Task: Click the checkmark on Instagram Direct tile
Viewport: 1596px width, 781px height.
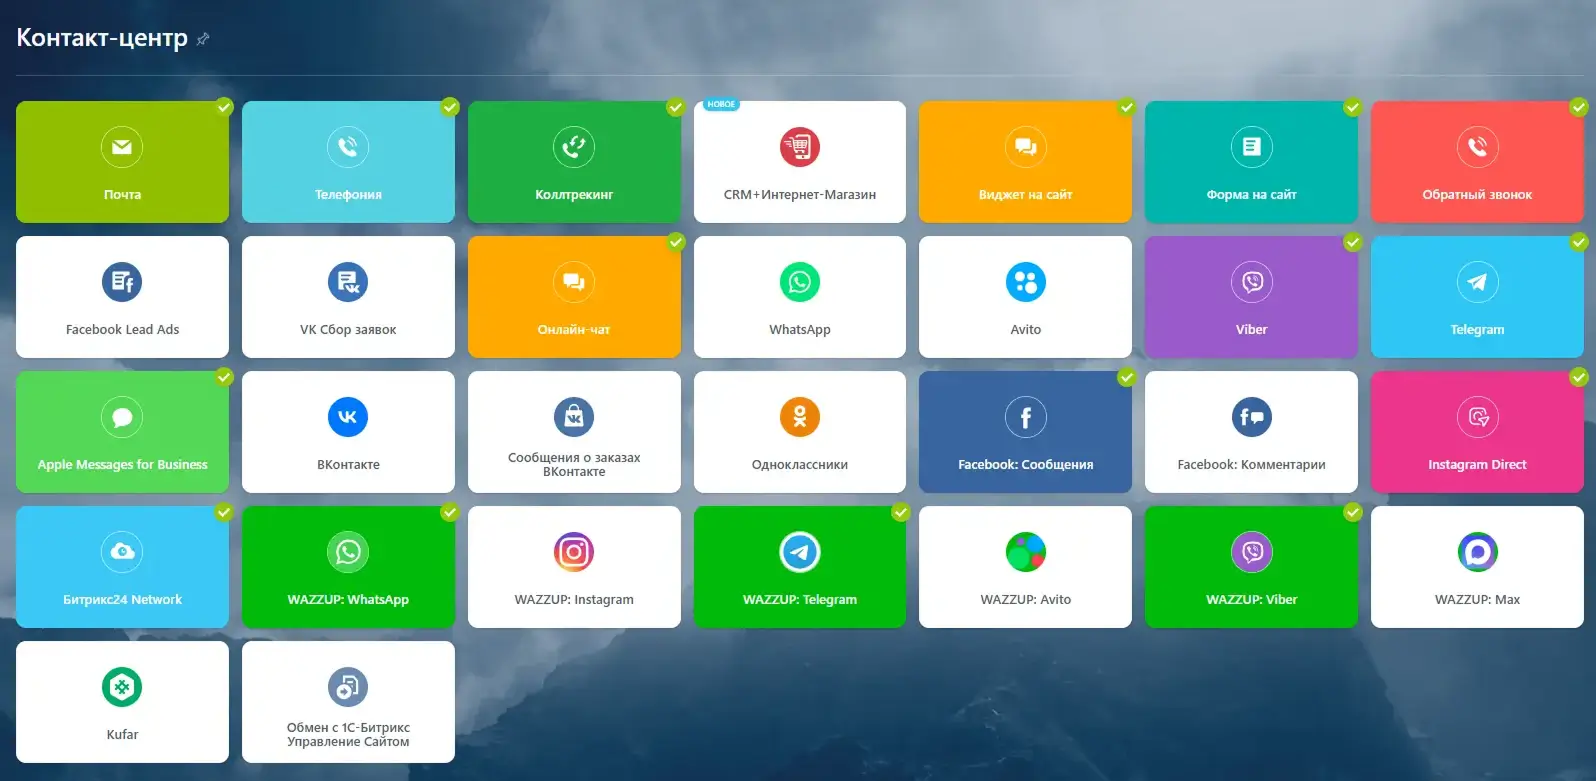Action: pyautogui.click(x=1579, y=377)
